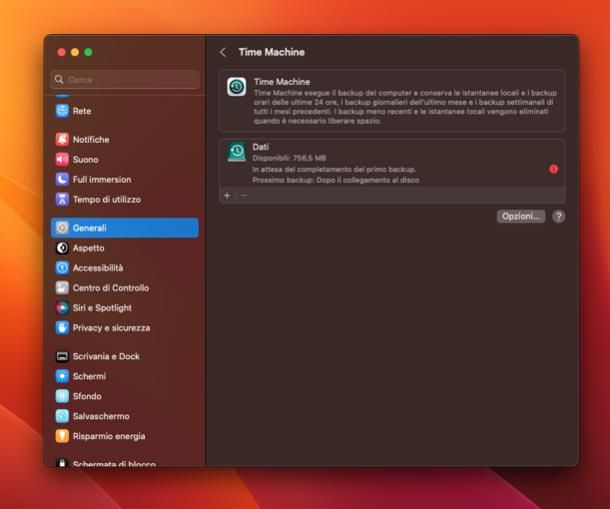The width and height of the screenshot is (610, 509).
Task: Click the Time Machine app icon
Action: tap(237, 86)
